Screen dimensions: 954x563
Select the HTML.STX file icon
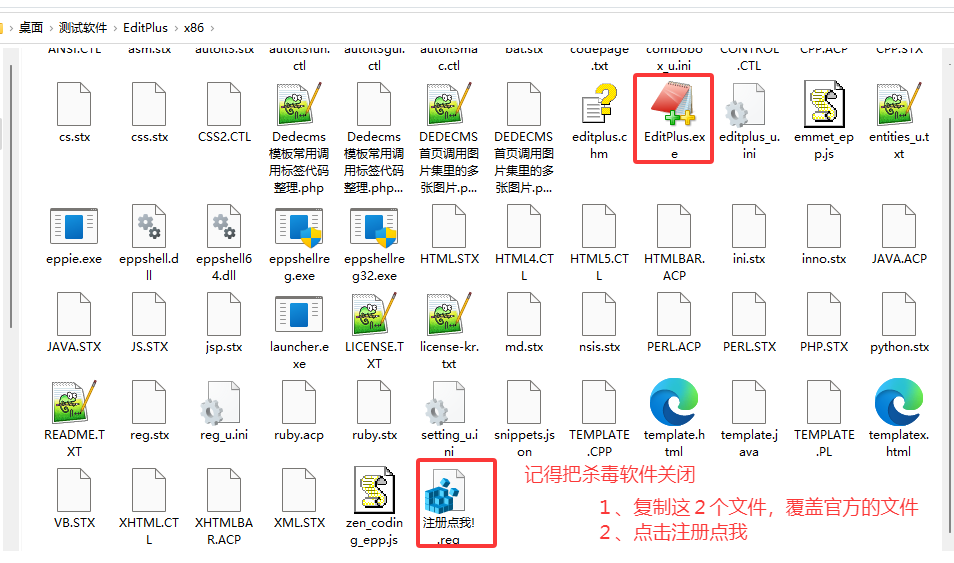[449, 226]
